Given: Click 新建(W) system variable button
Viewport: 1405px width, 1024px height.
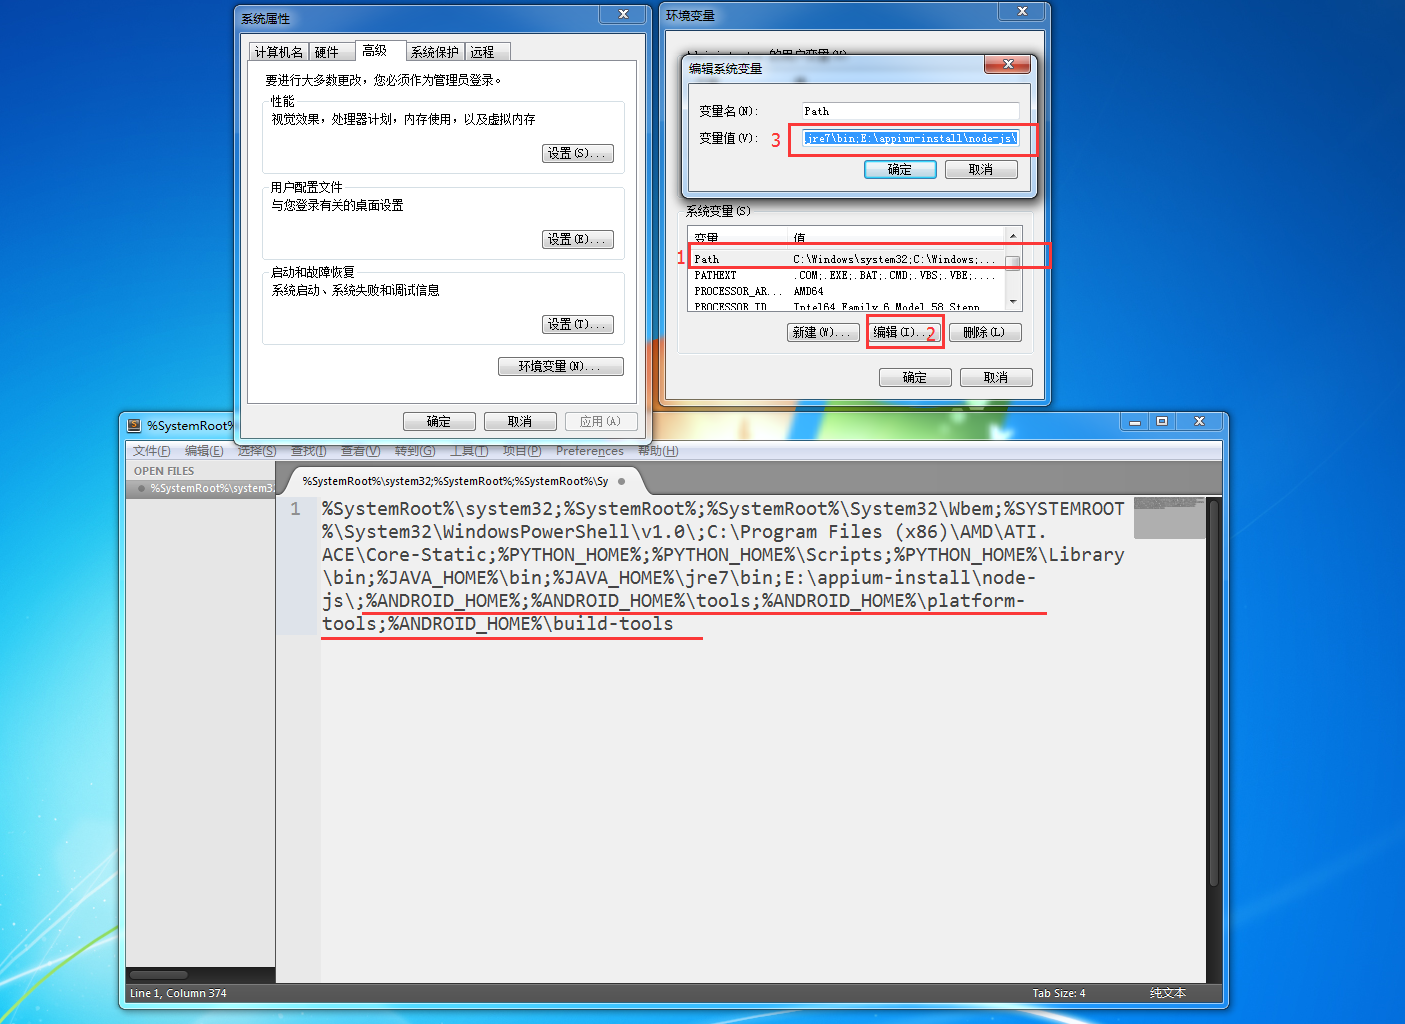Looking at the screenshot, I should (823, 332).
